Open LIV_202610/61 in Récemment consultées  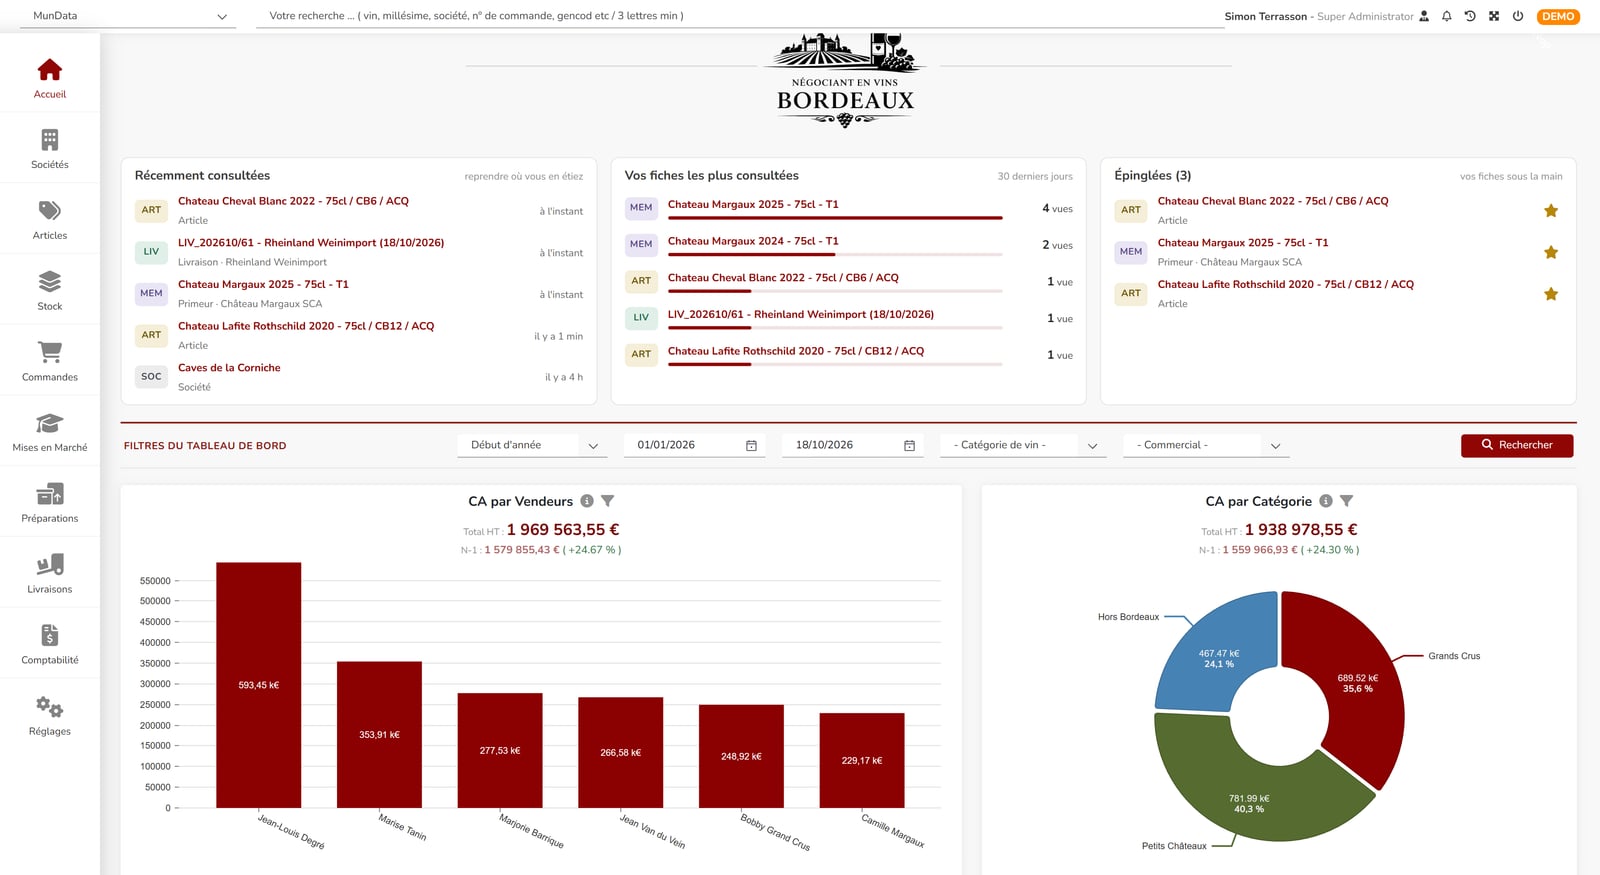pos(311,243)
